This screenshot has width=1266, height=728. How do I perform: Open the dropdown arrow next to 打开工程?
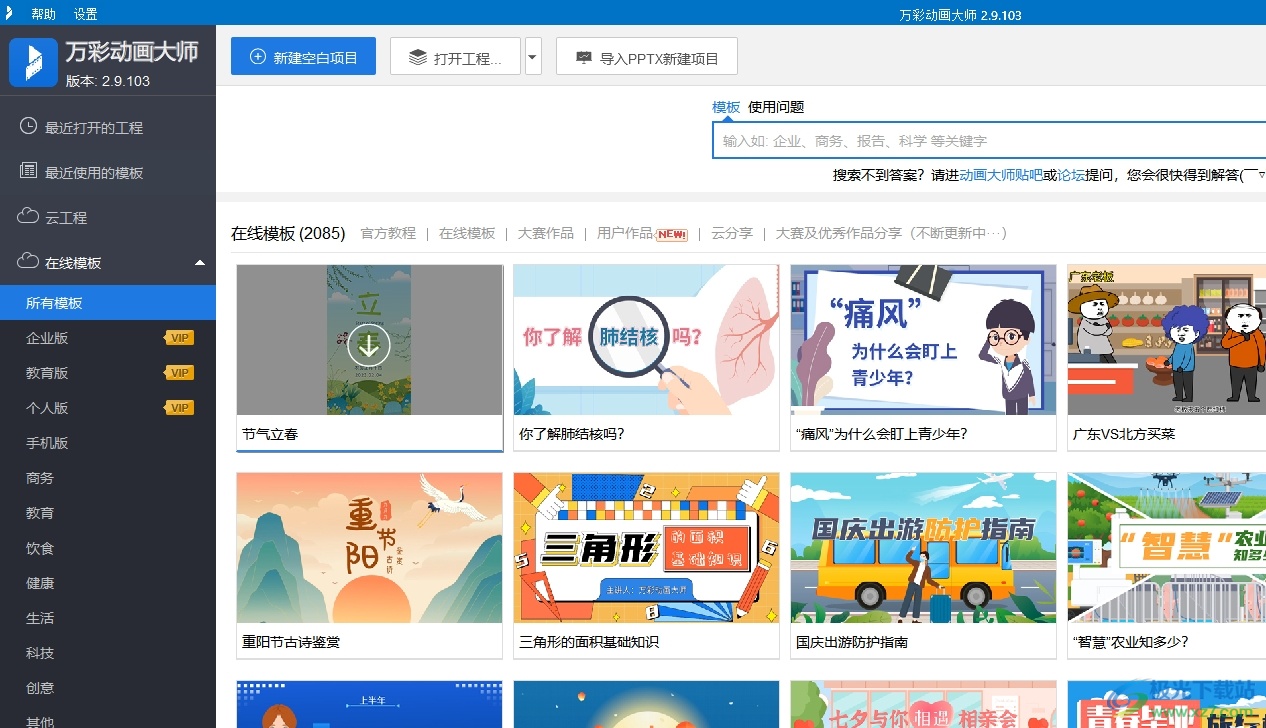(533, 57)
